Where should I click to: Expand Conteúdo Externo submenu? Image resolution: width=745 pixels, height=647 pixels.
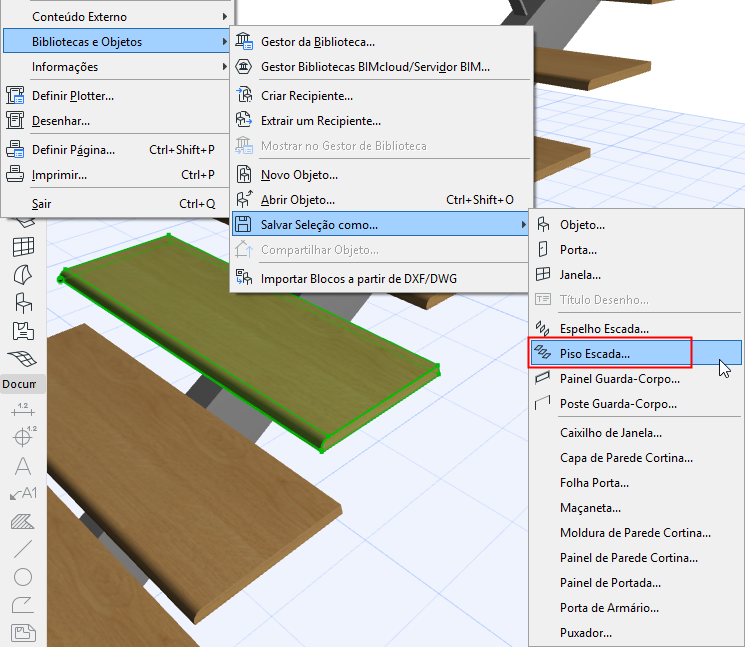(x=116, y=17)
